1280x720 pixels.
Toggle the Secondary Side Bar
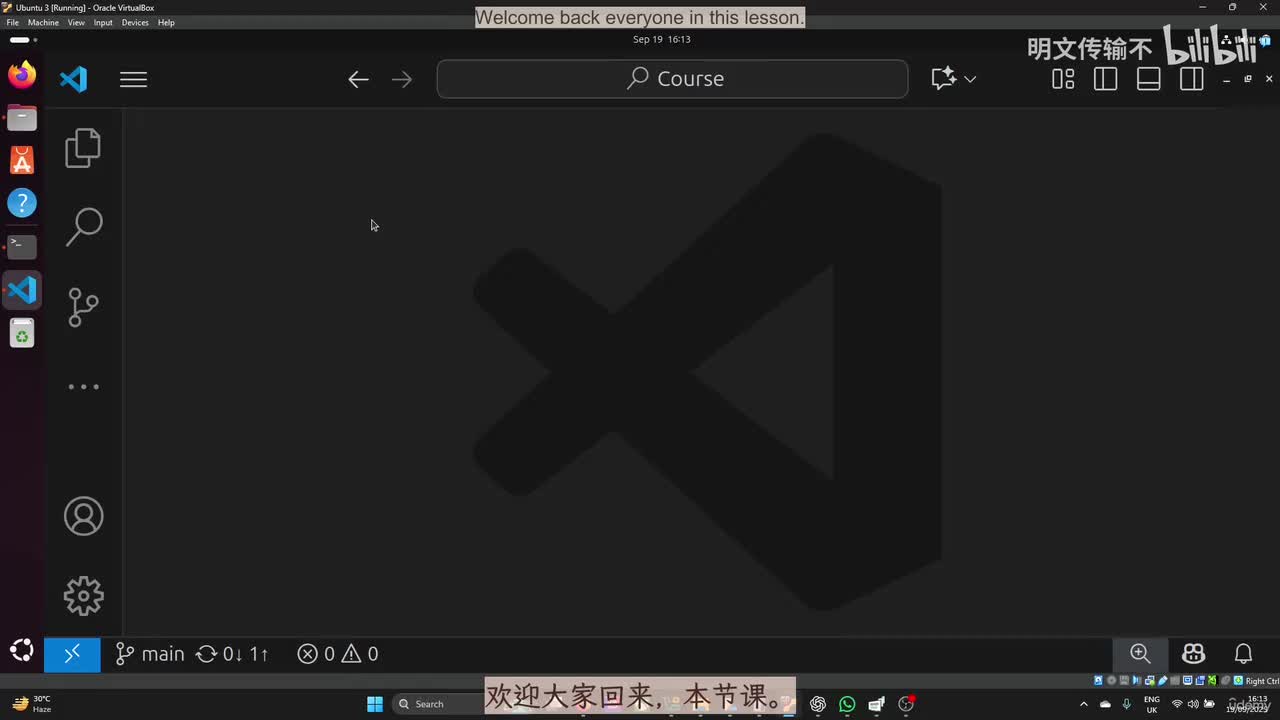tap(1192, 79)
